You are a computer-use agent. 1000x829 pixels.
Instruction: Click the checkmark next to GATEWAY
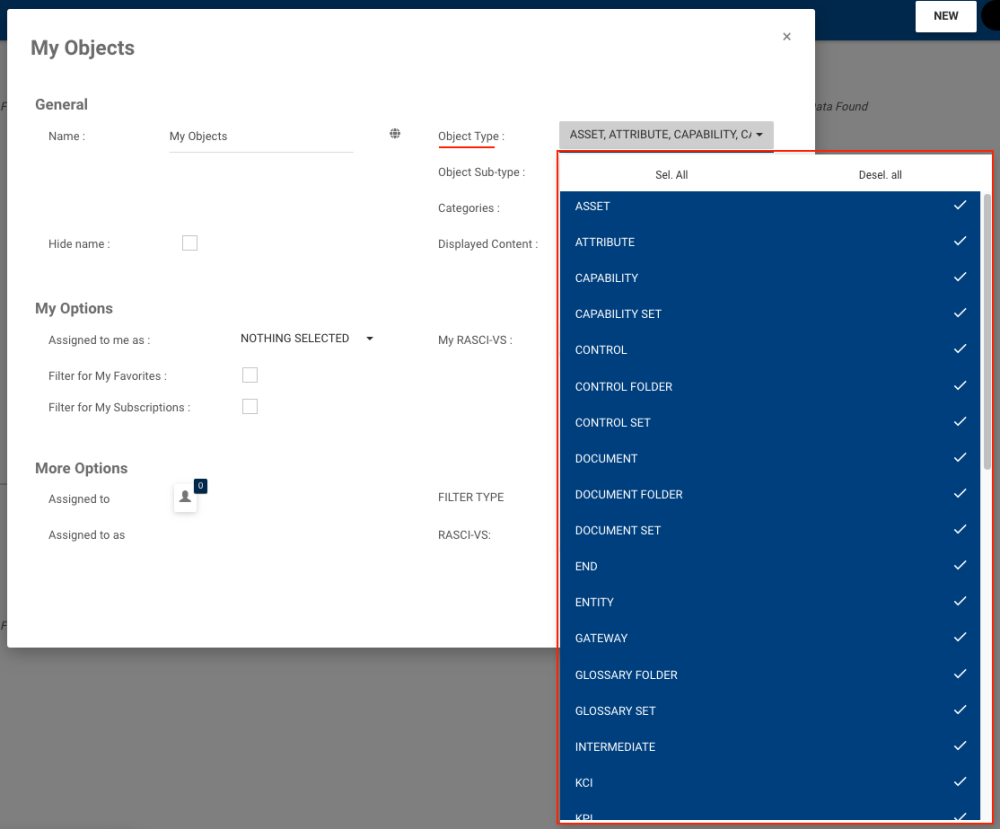point(960,637)
